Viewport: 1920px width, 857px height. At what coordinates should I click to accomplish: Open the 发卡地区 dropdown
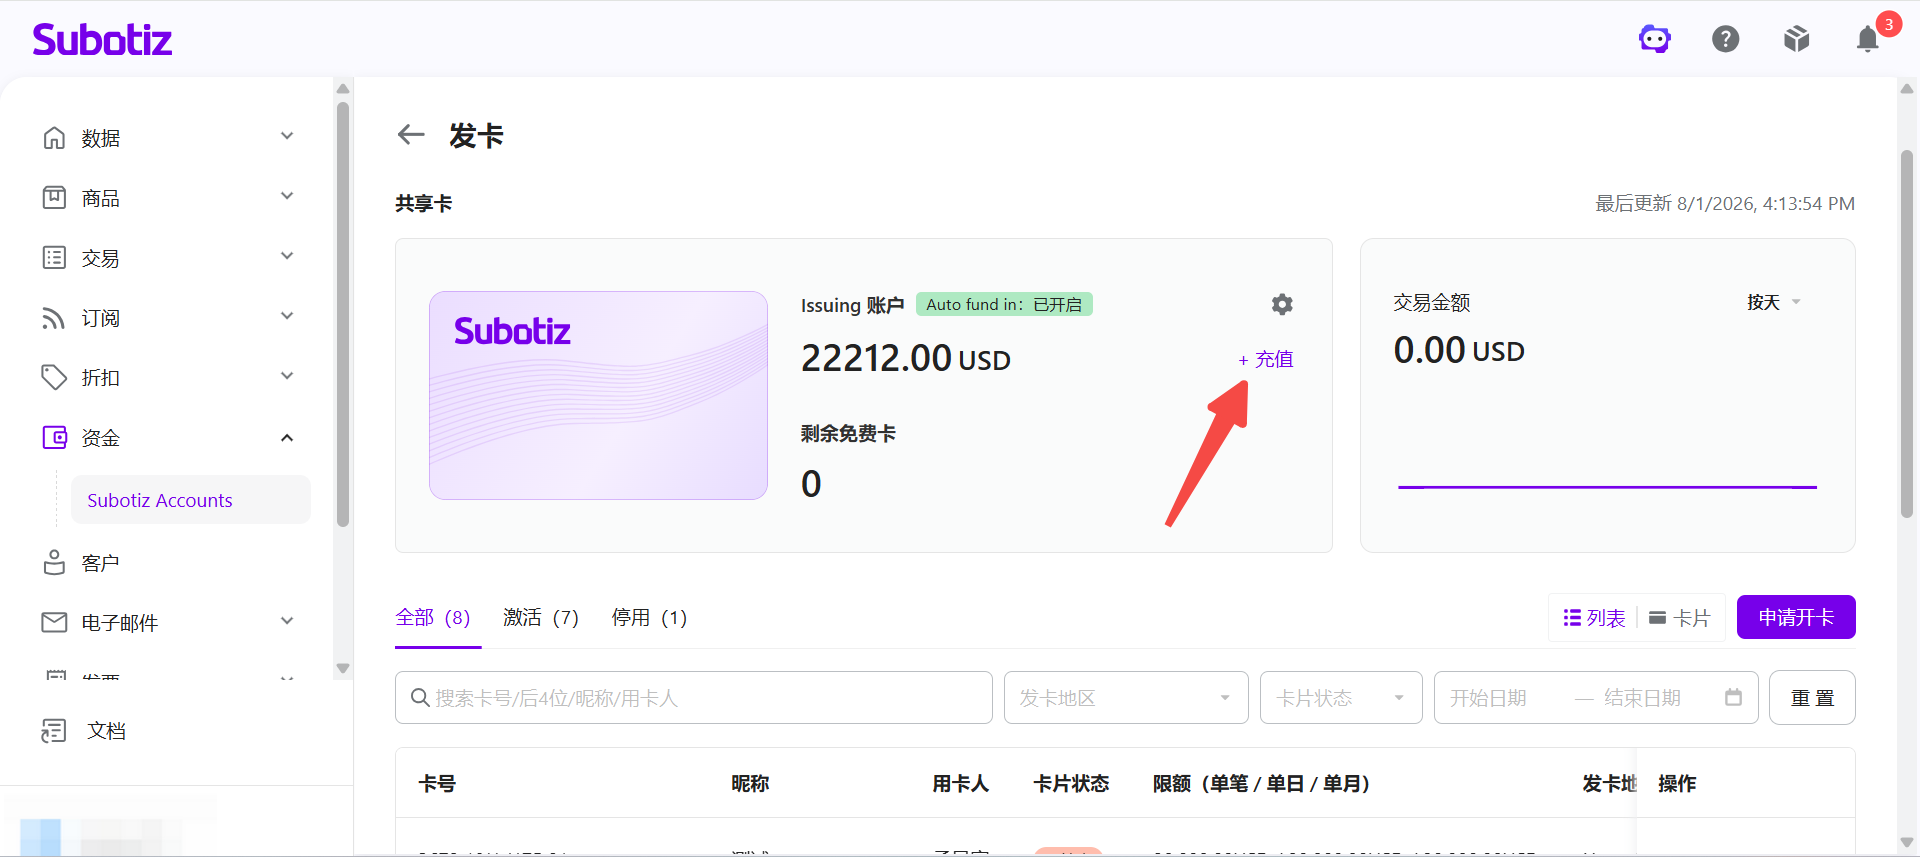click(1126, 697)
